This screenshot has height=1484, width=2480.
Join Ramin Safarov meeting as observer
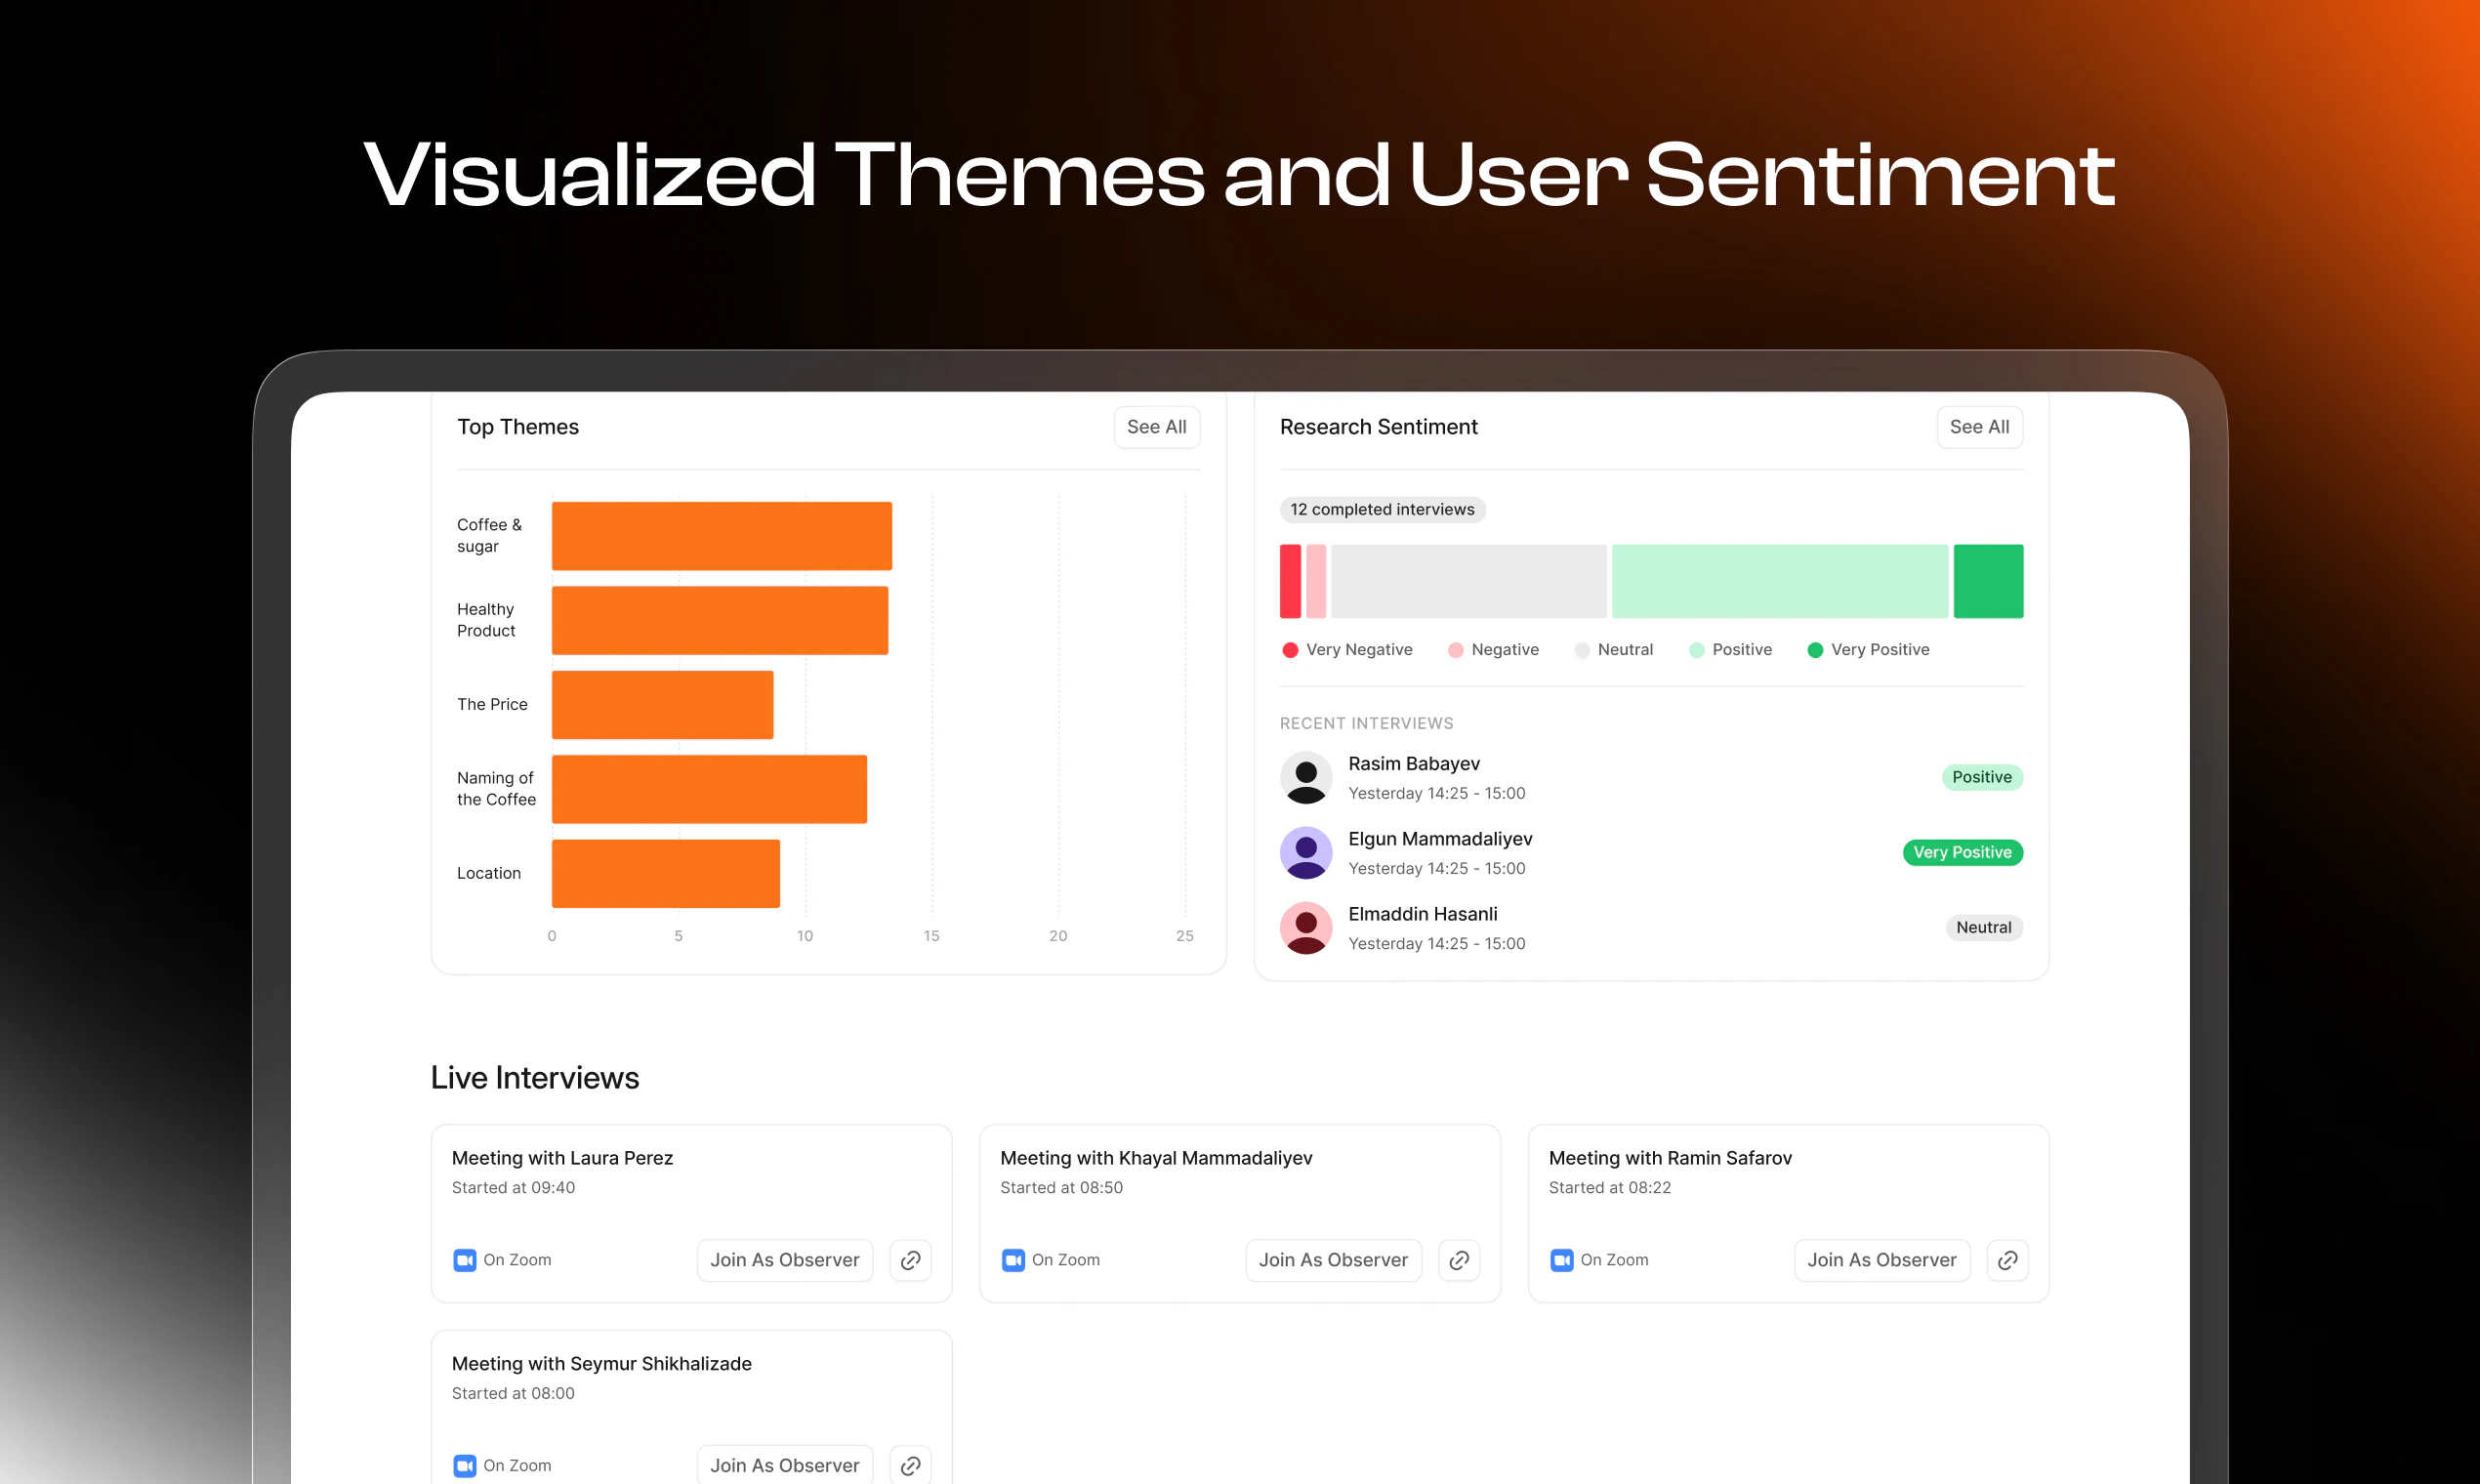(1881, 1260)
